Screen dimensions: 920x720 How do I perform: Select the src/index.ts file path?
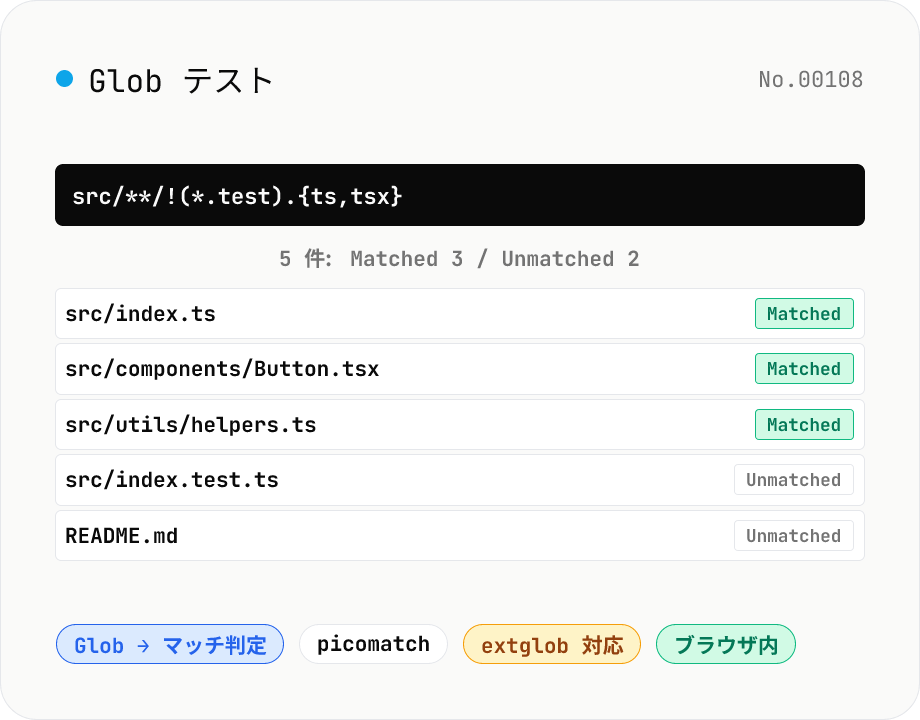coord(140,314)
